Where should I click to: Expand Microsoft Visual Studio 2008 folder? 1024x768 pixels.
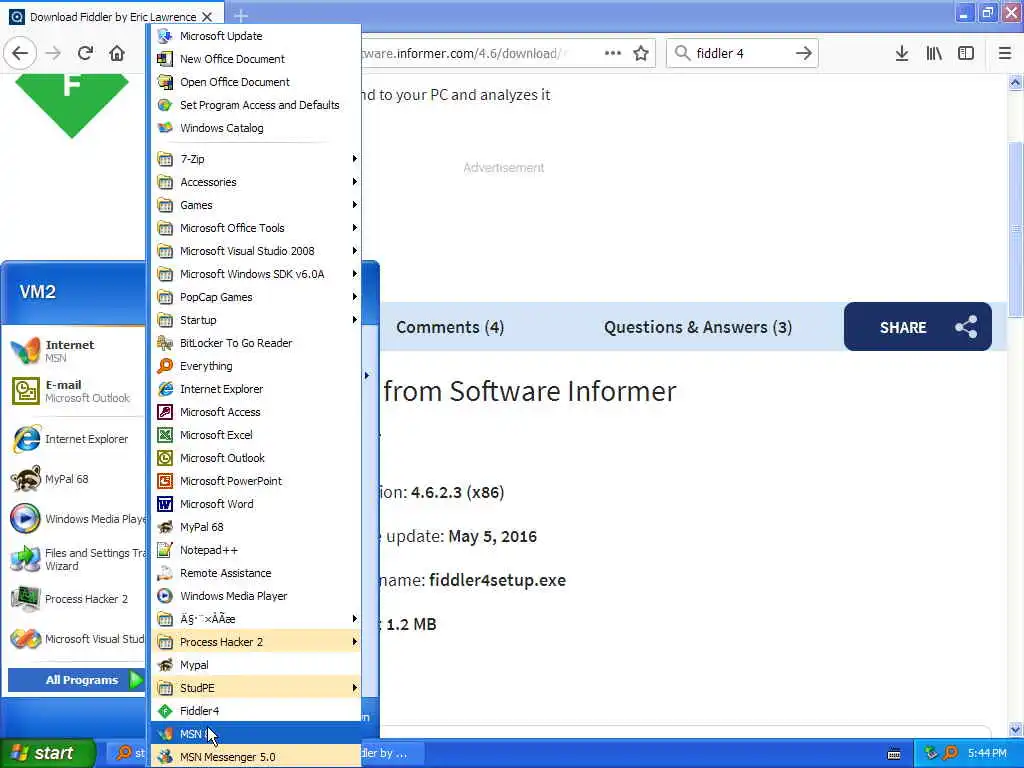(256, 251)
